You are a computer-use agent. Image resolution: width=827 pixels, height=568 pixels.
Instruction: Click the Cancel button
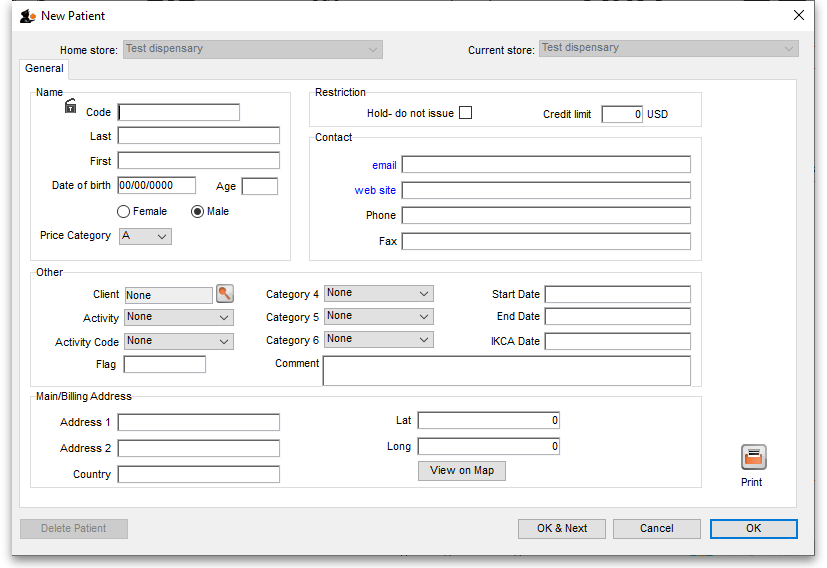(x=656, y=528)
